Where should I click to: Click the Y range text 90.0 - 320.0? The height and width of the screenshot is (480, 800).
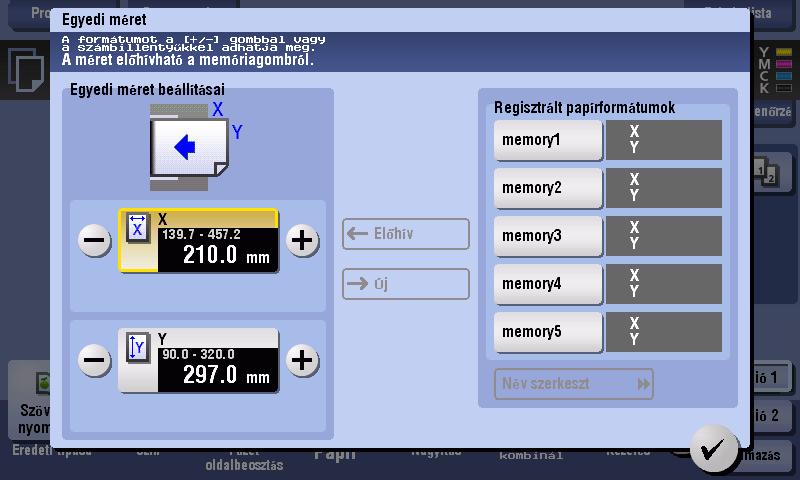198,354
